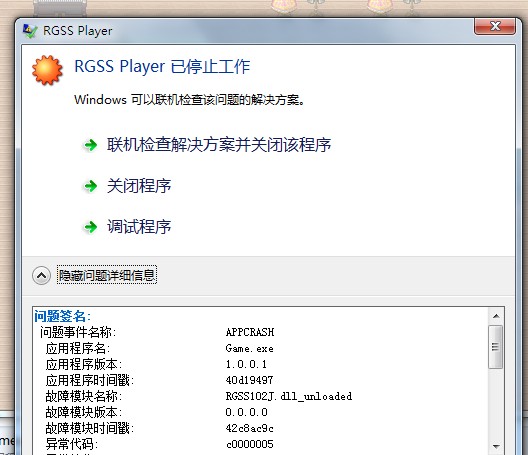Image resolution: width=528 pixels, height=455 pixels.
Task: Click the 应用程序版本 label
Action: pos(84,364)
